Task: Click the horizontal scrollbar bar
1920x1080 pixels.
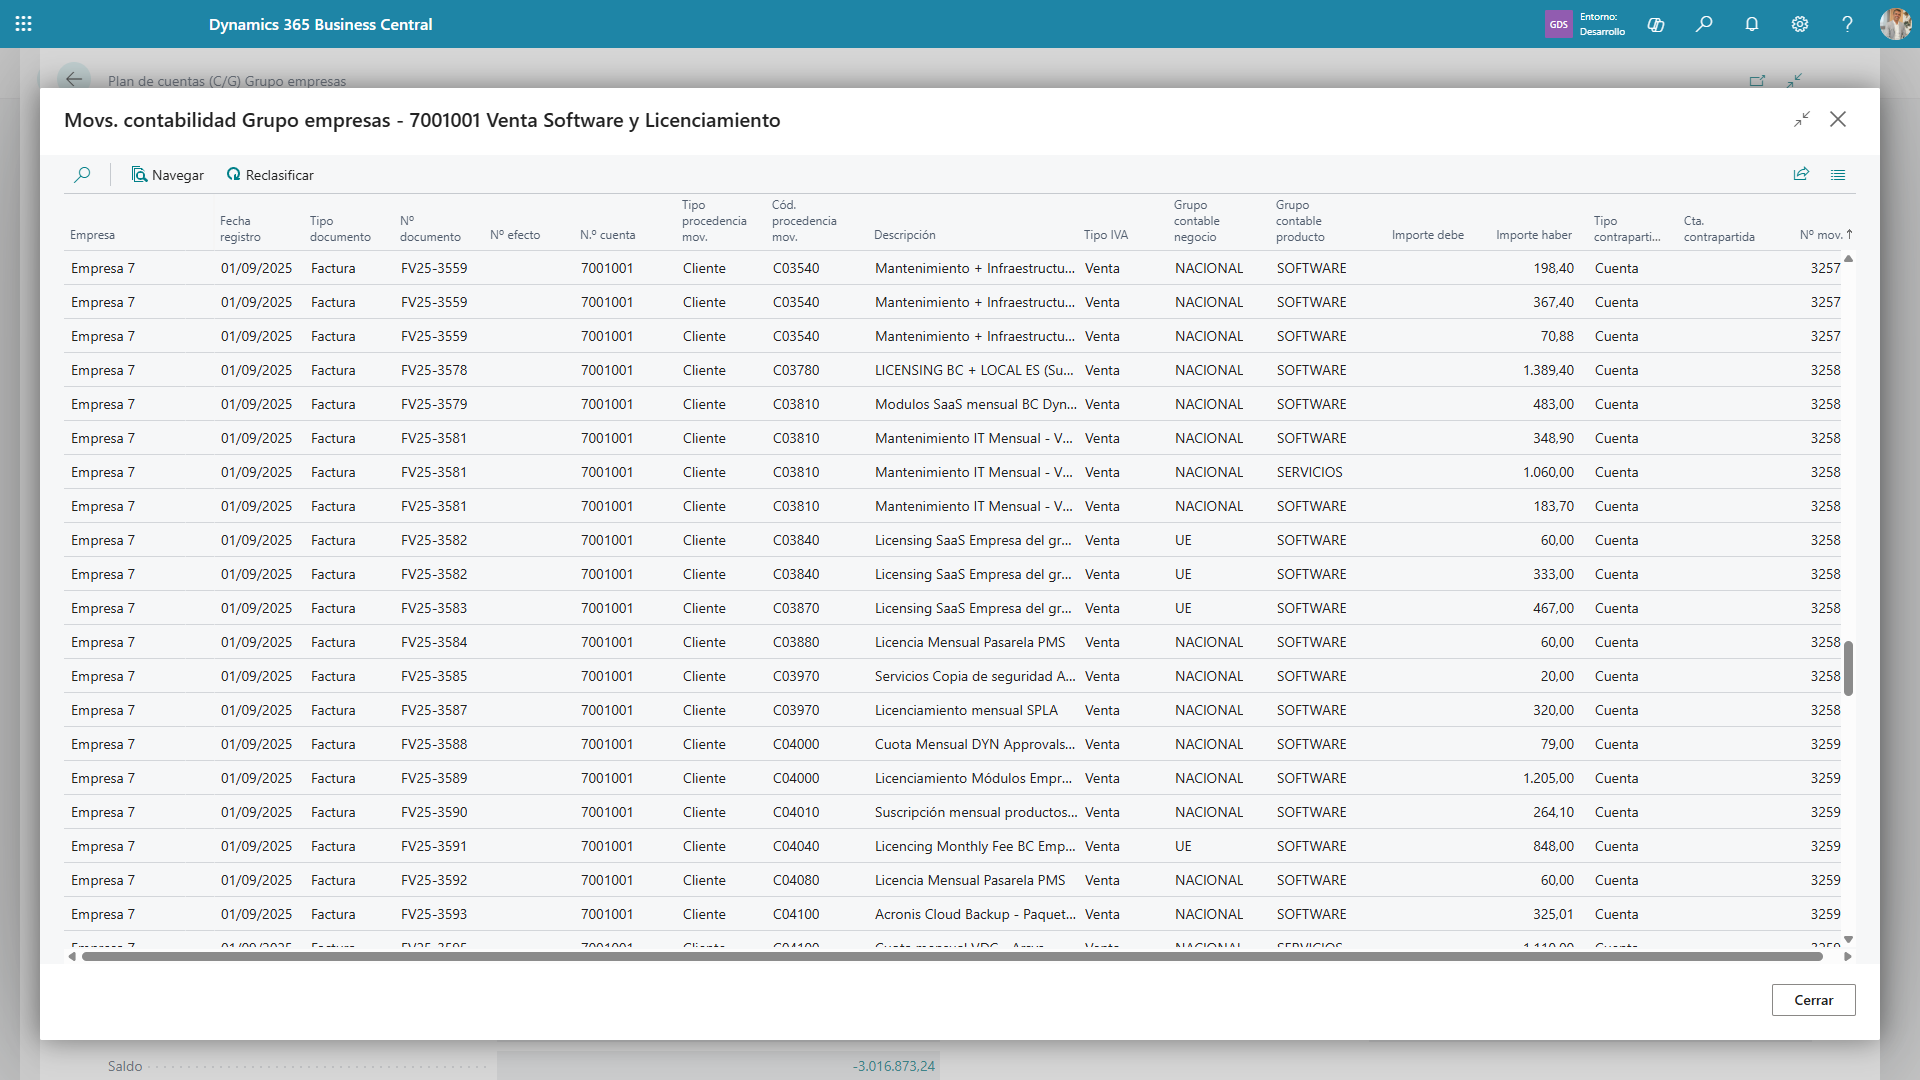Action: [x=952, y=957]
